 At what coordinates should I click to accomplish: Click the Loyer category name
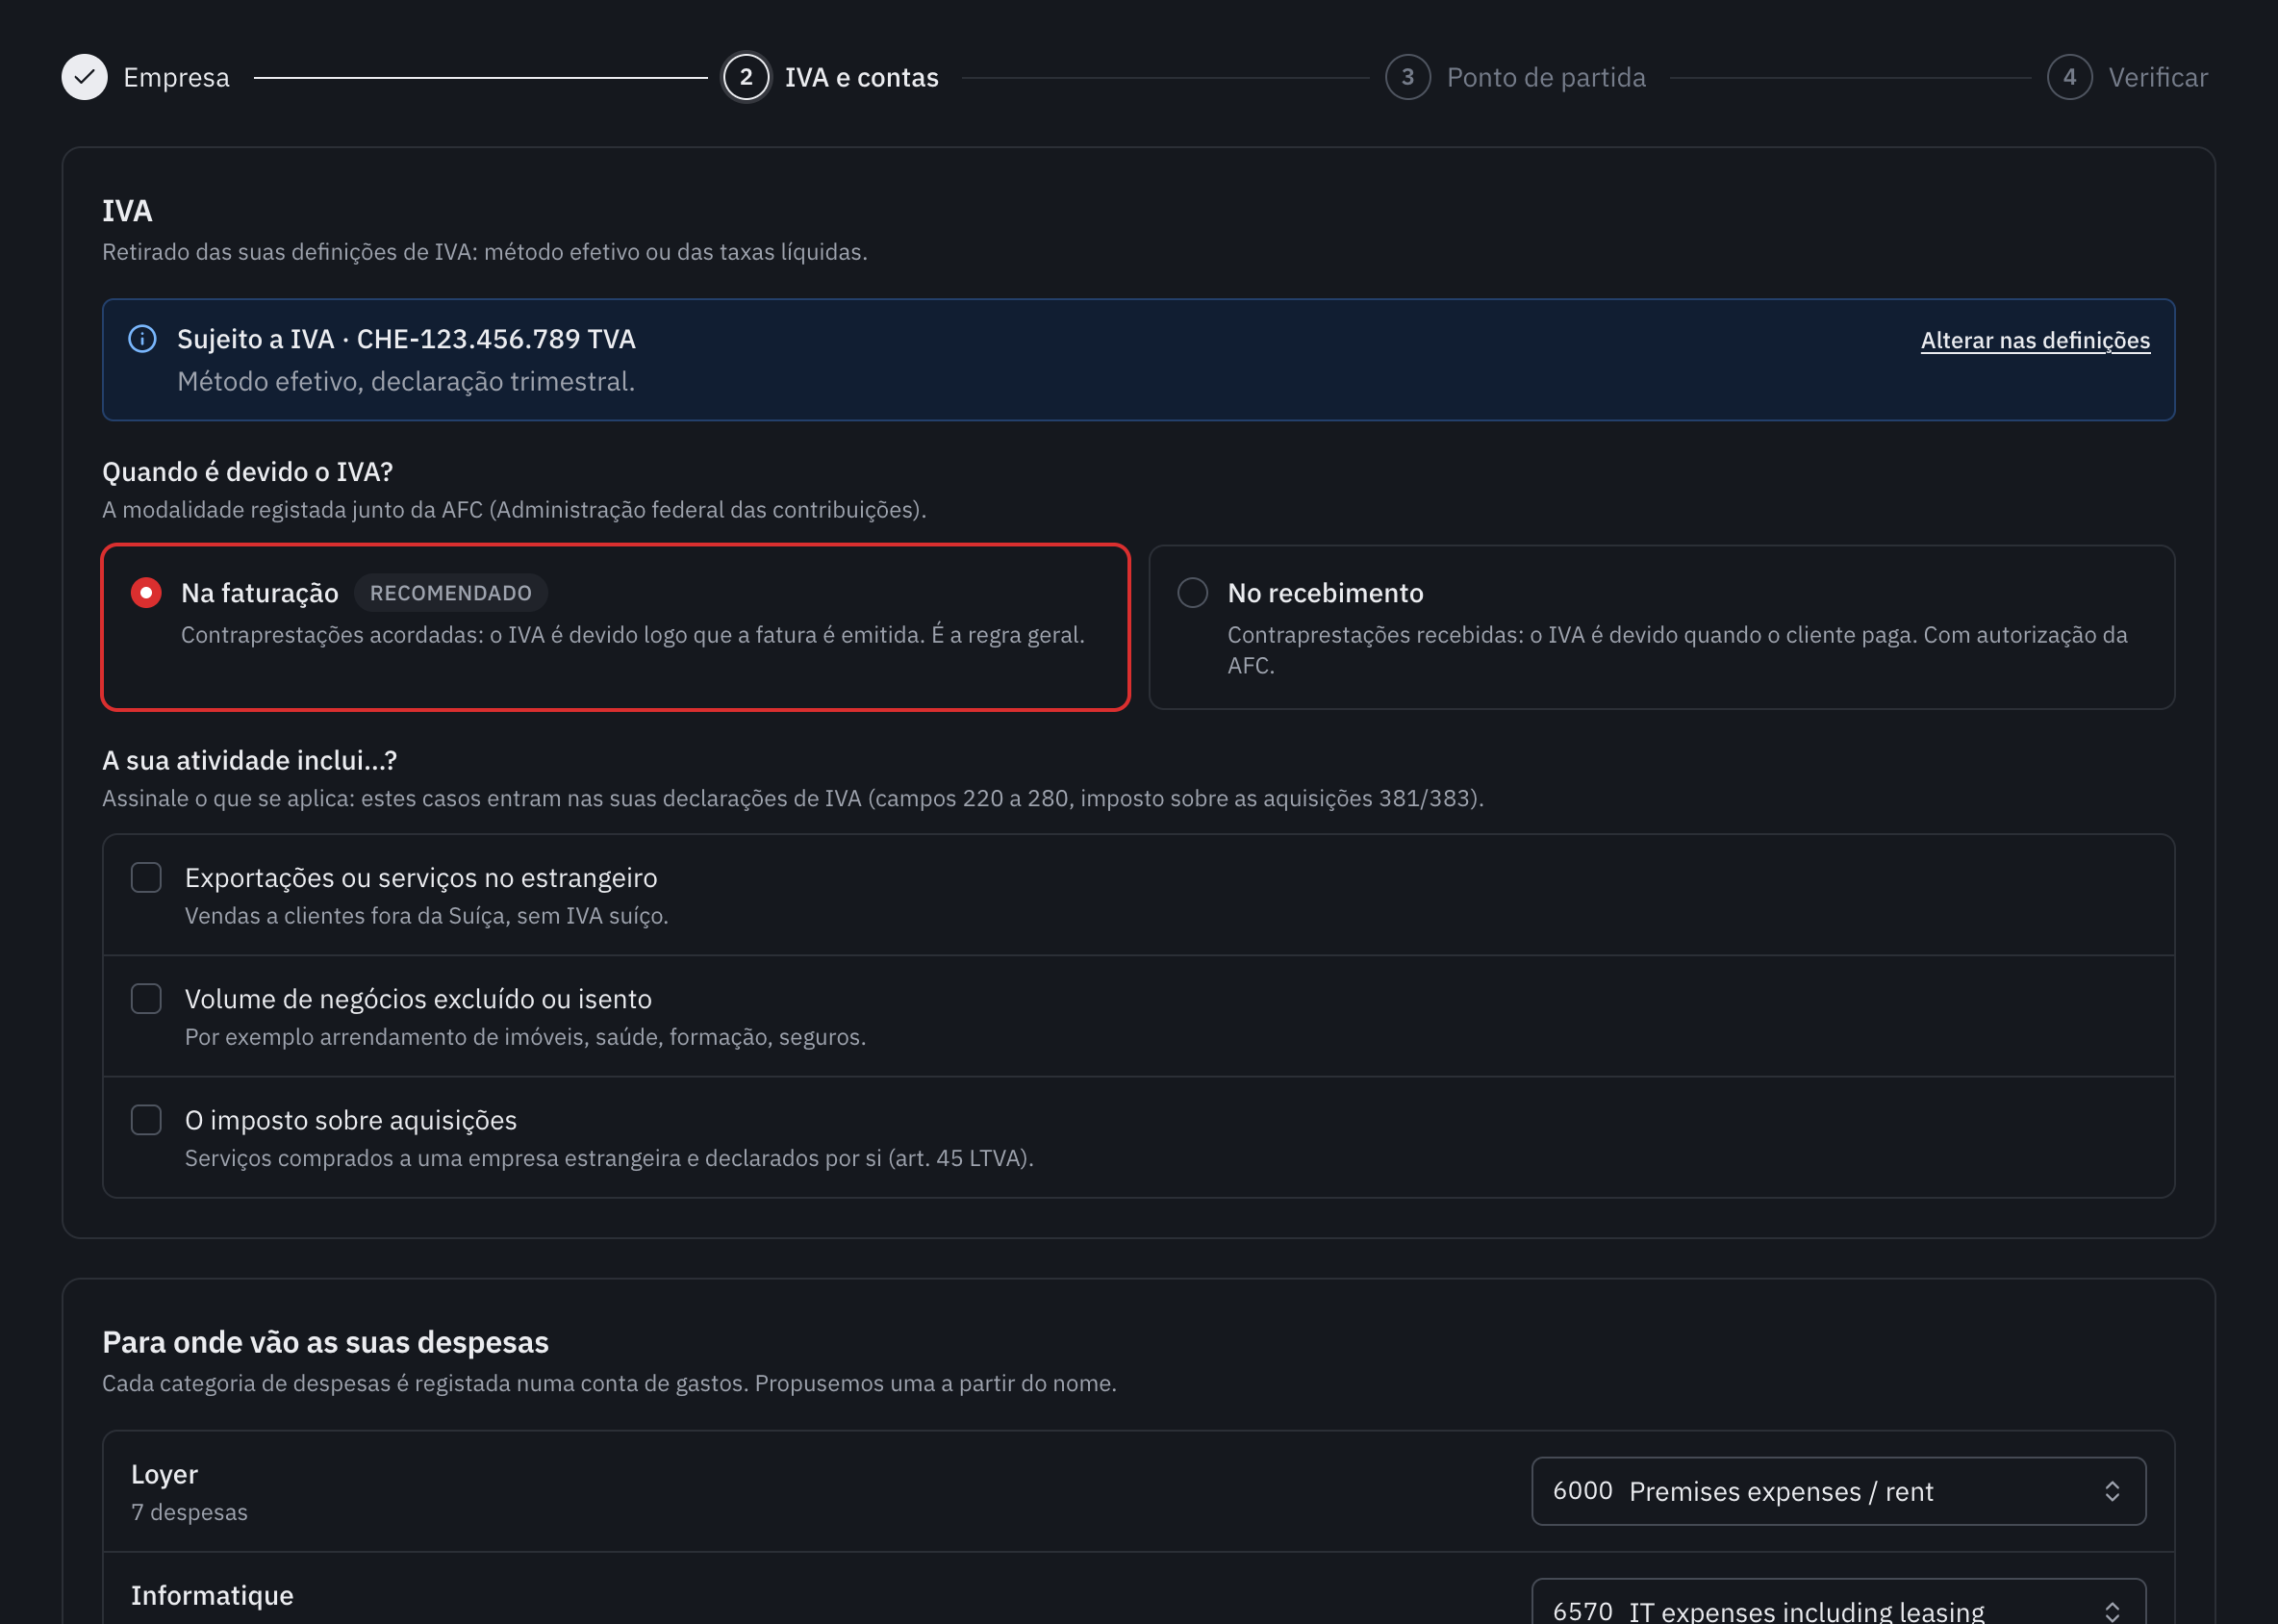coord(164,1474)
